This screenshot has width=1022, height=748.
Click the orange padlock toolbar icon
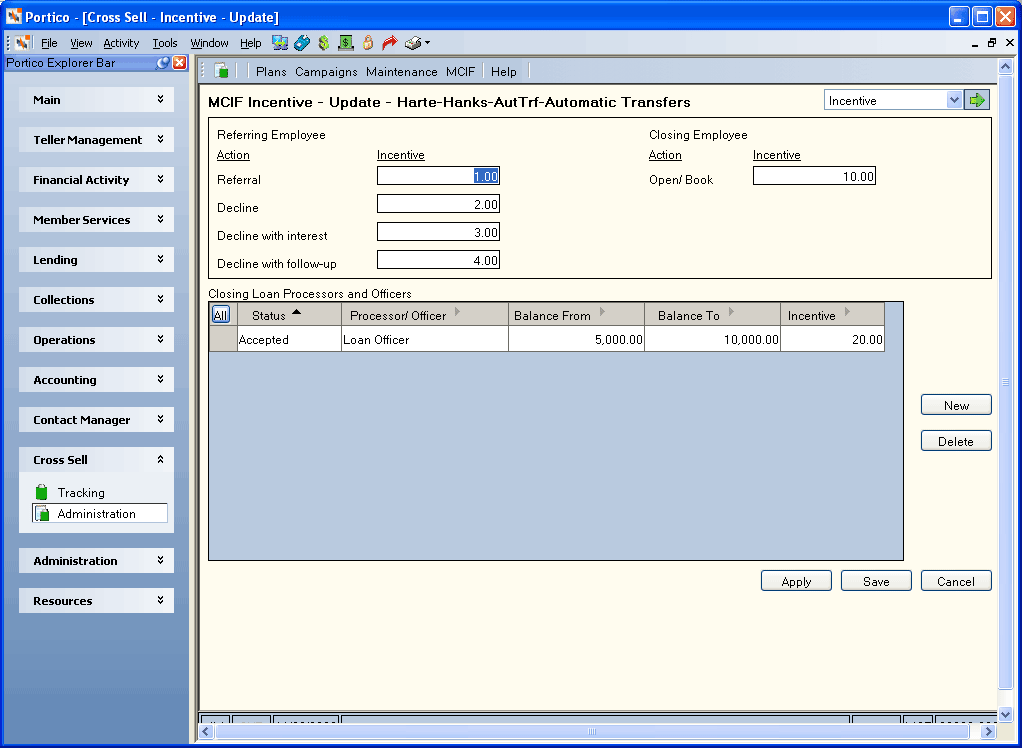368,43
